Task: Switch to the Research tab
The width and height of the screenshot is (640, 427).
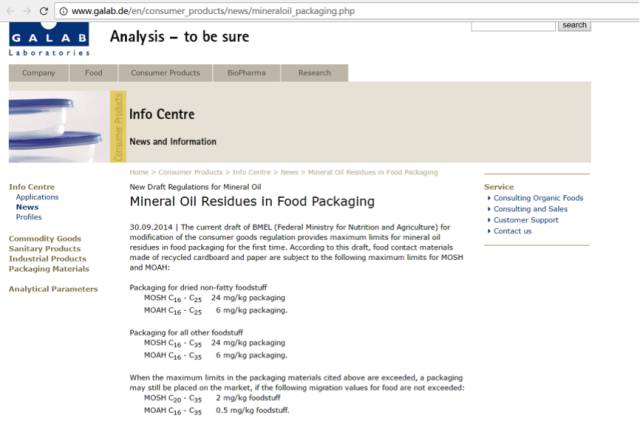Action: 314,73
